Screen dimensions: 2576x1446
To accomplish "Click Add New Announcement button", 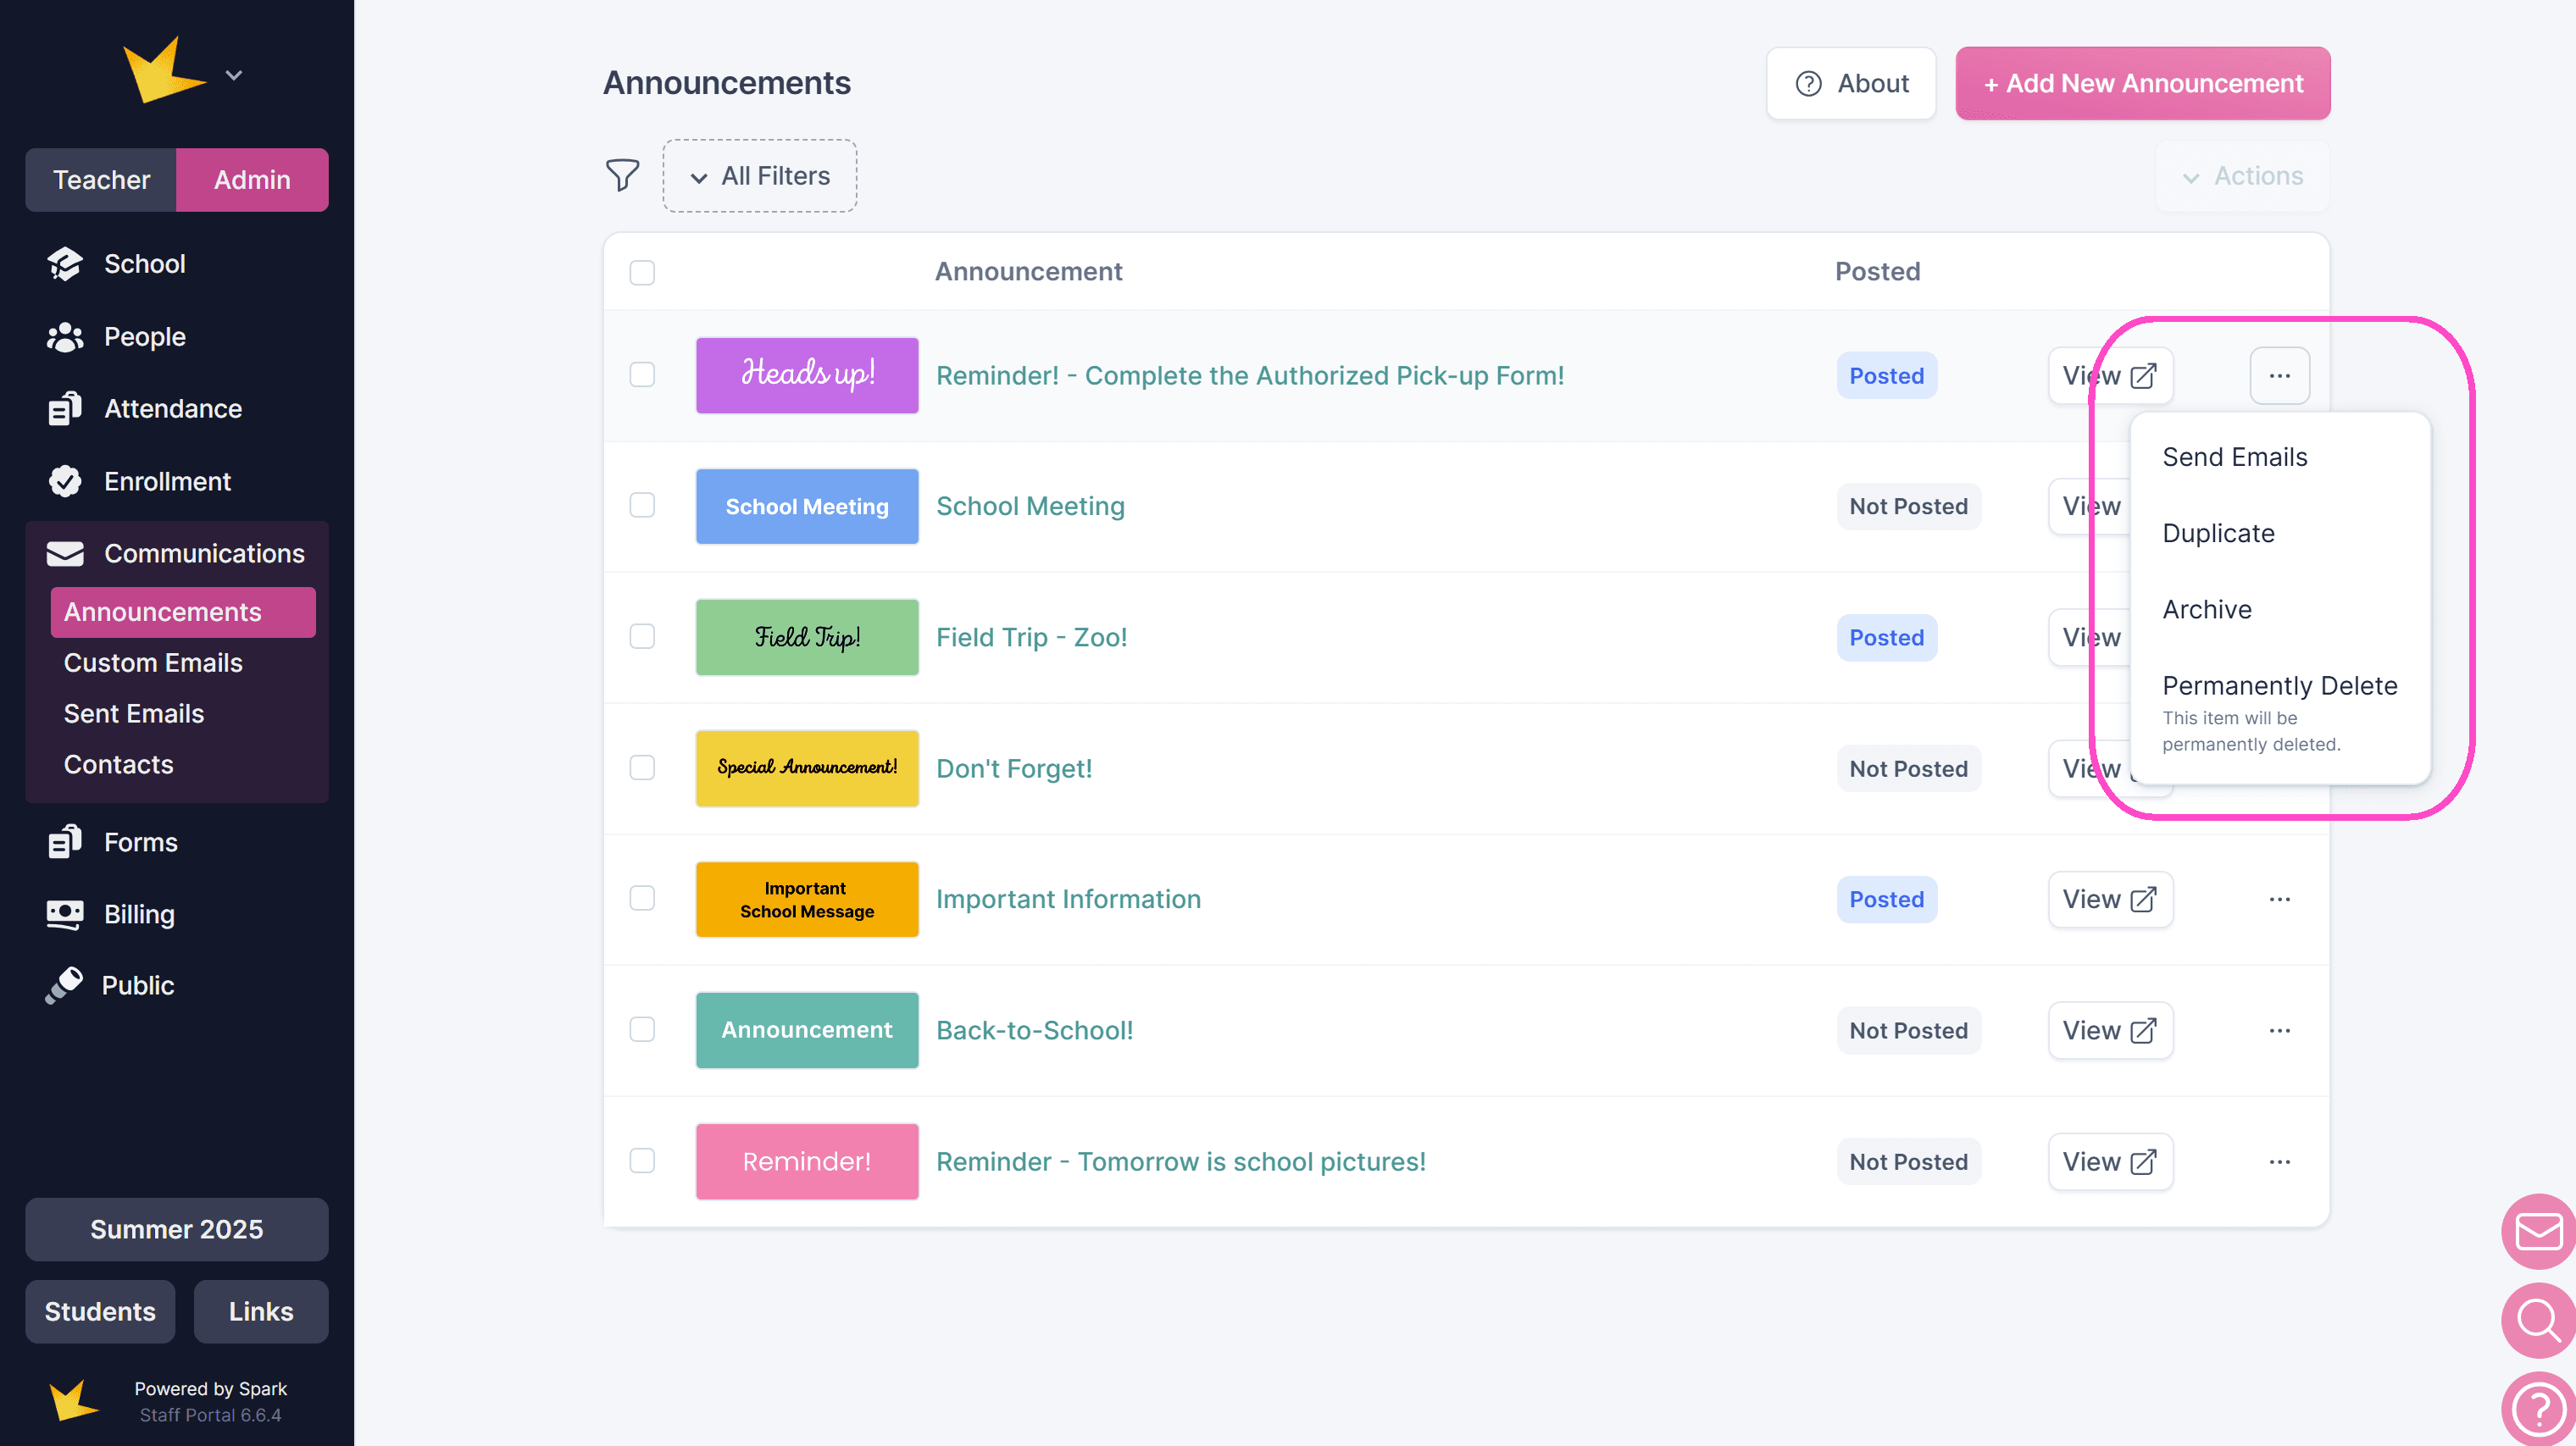I will coord(2142,83).
